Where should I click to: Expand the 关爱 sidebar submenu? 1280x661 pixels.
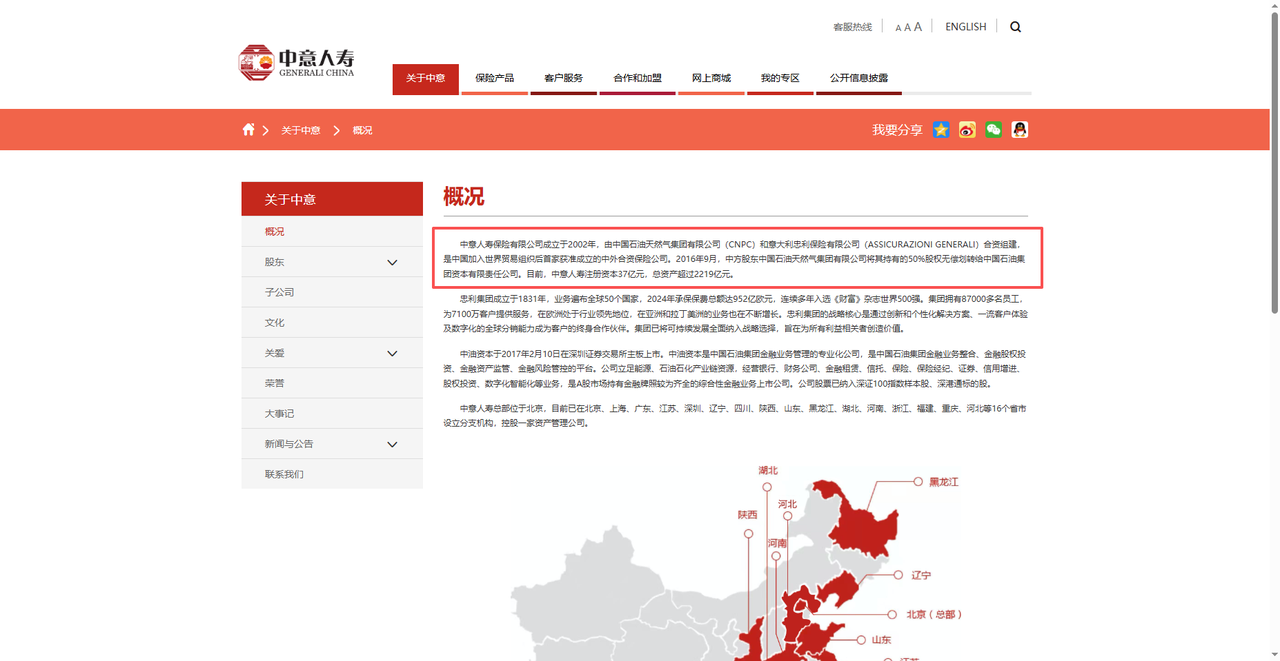392,353
